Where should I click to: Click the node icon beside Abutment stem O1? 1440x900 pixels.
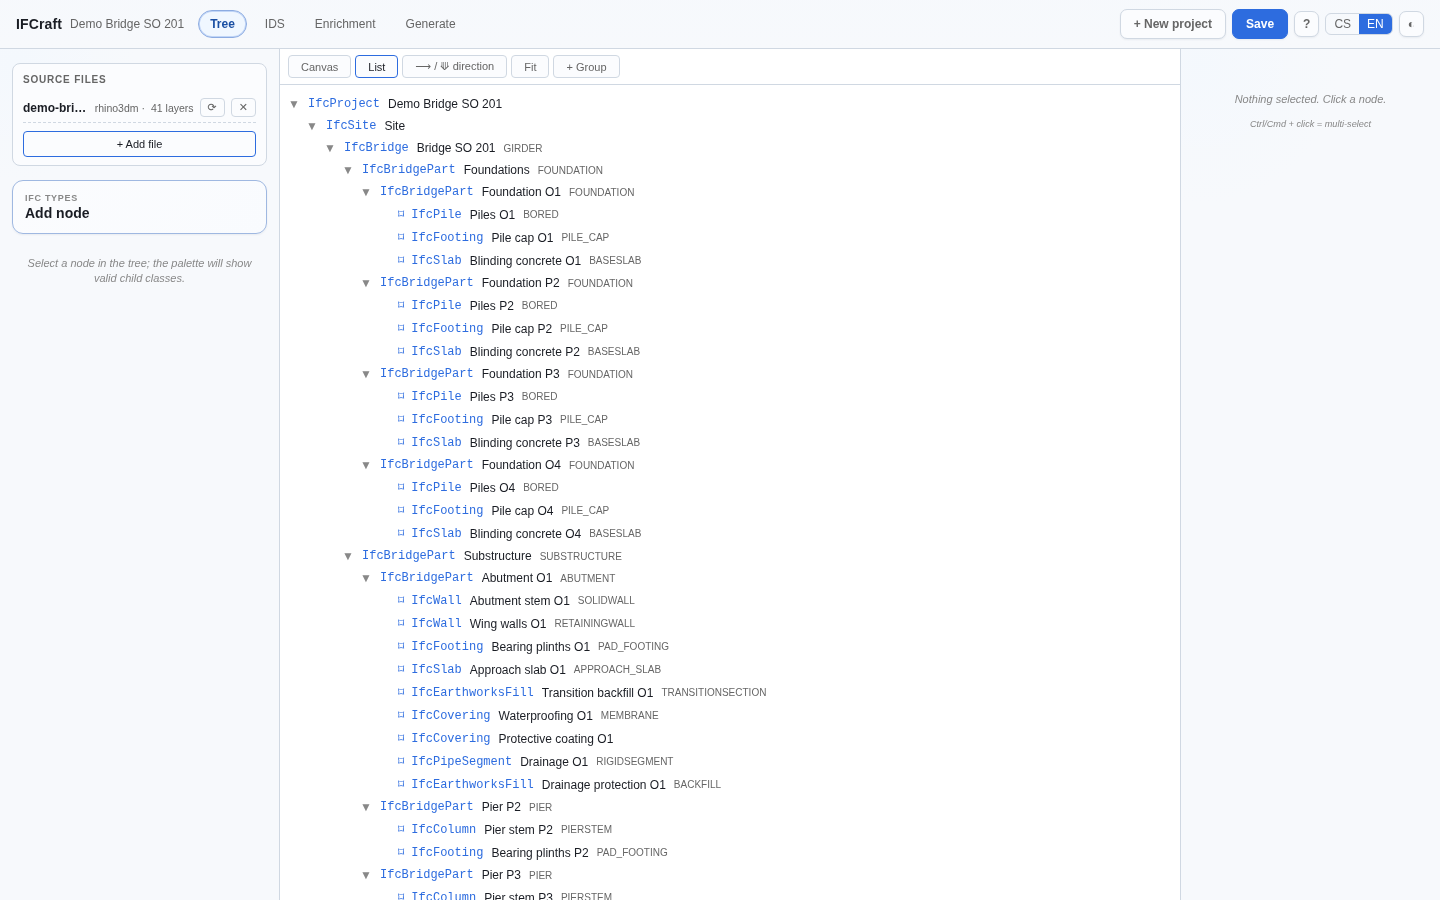pos(401,600)
